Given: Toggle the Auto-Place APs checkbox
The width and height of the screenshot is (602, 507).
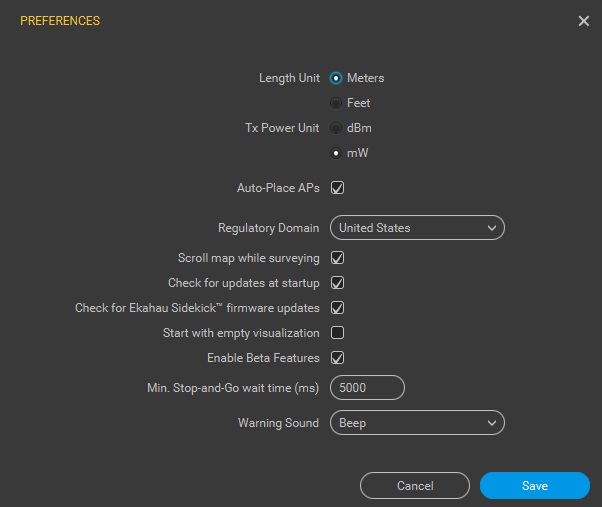Looking at the screenshot, I should [x=338, y=187].
